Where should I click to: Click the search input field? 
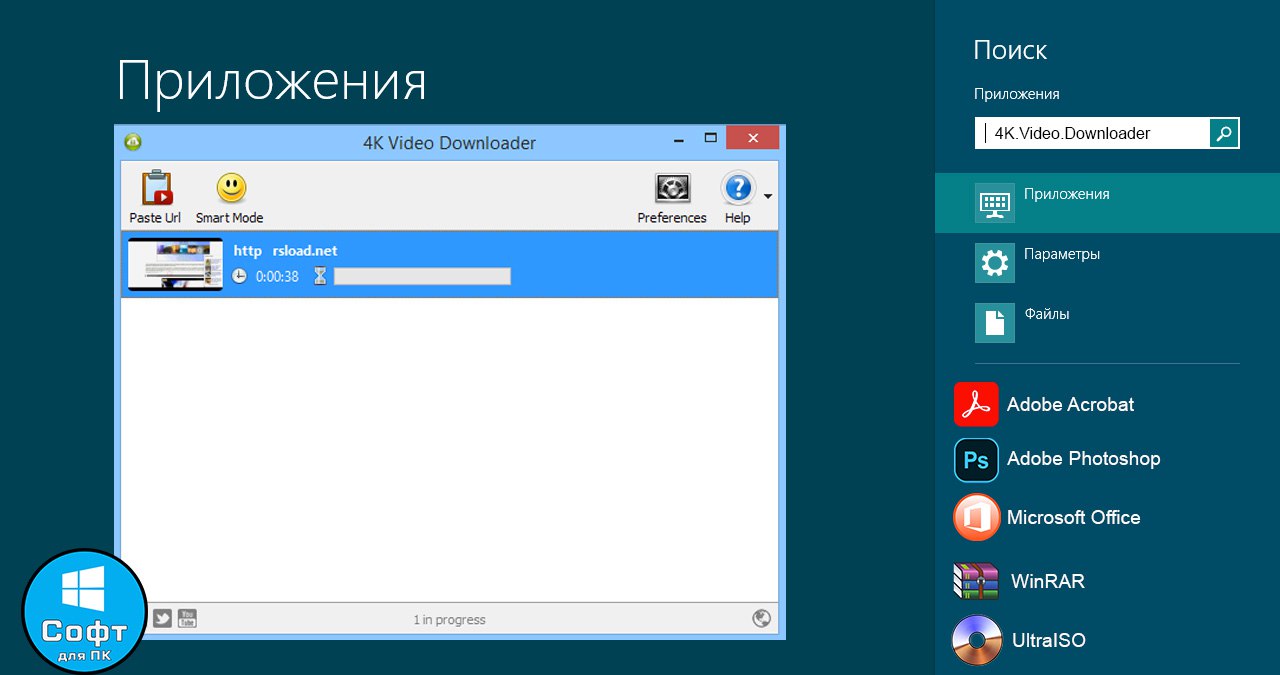coord(1092,133)
